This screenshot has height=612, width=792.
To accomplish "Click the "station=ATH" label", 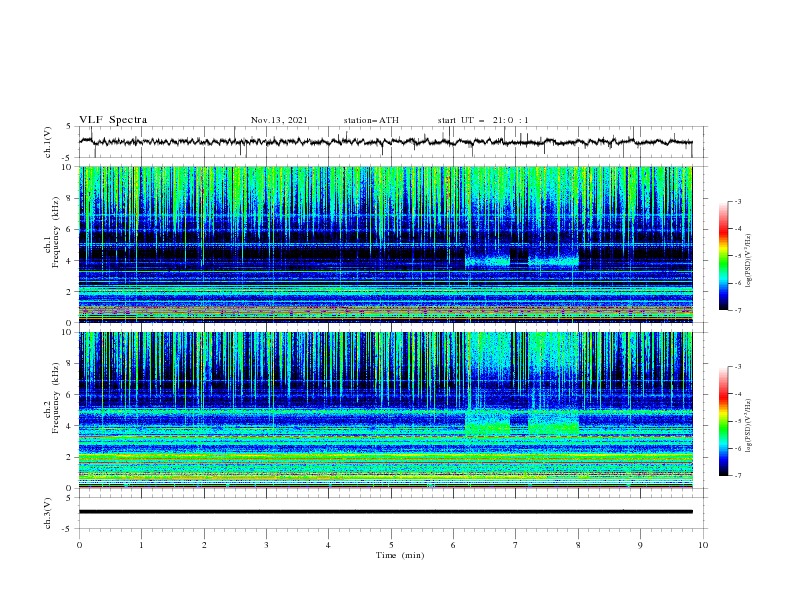I will coord(371,120).
